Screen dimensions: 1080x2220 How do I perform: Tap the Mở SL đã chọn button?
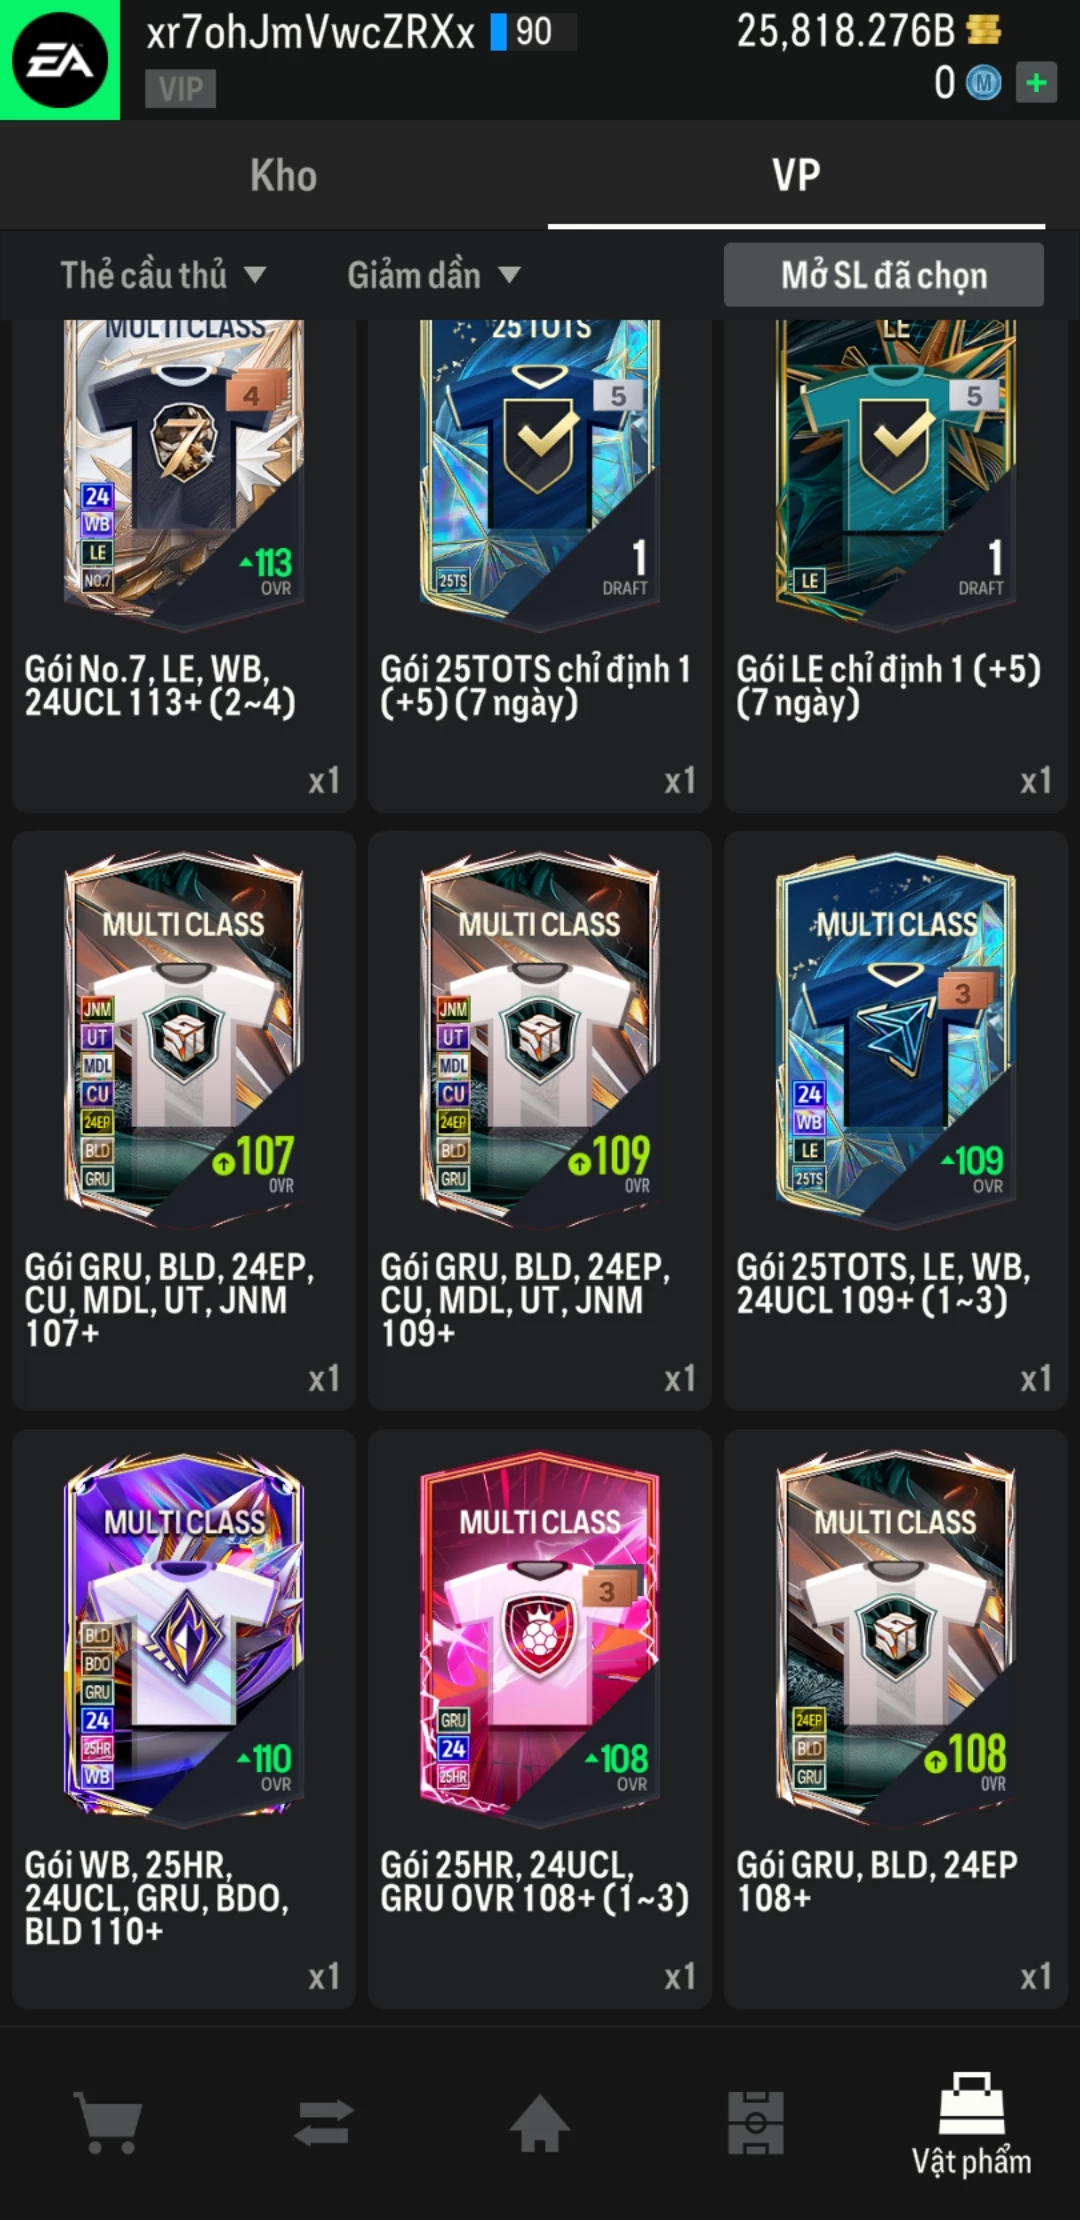pos(884,275)
